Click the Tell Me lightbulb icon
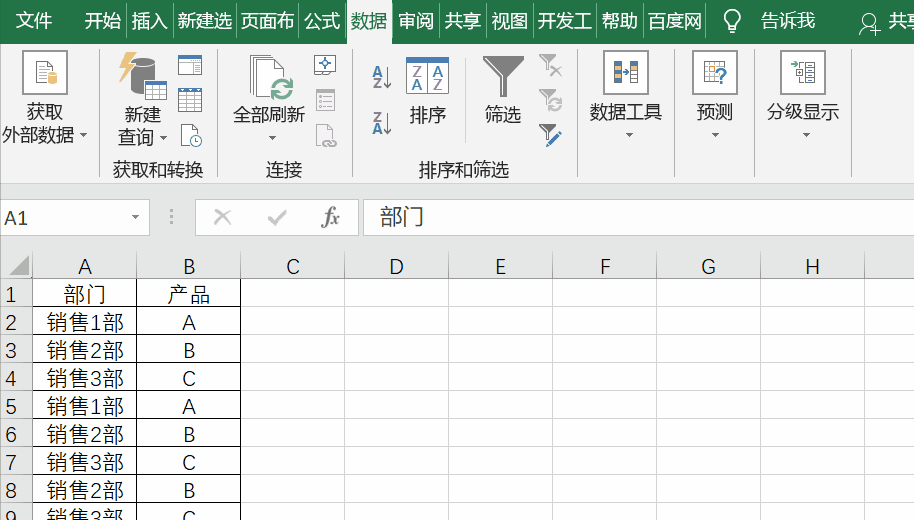Image resolution: width=914 pixels, height=520 pixels. (732, 22)
